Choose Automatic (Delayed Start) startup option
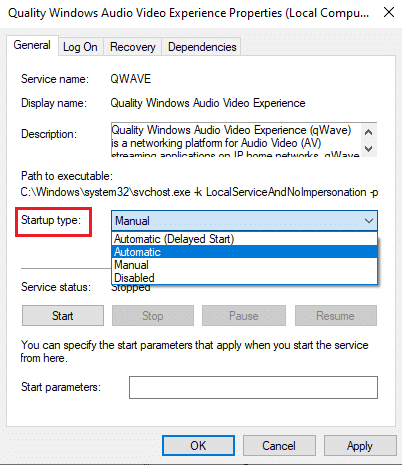This screenshot has width=402, height=465. 244,239
